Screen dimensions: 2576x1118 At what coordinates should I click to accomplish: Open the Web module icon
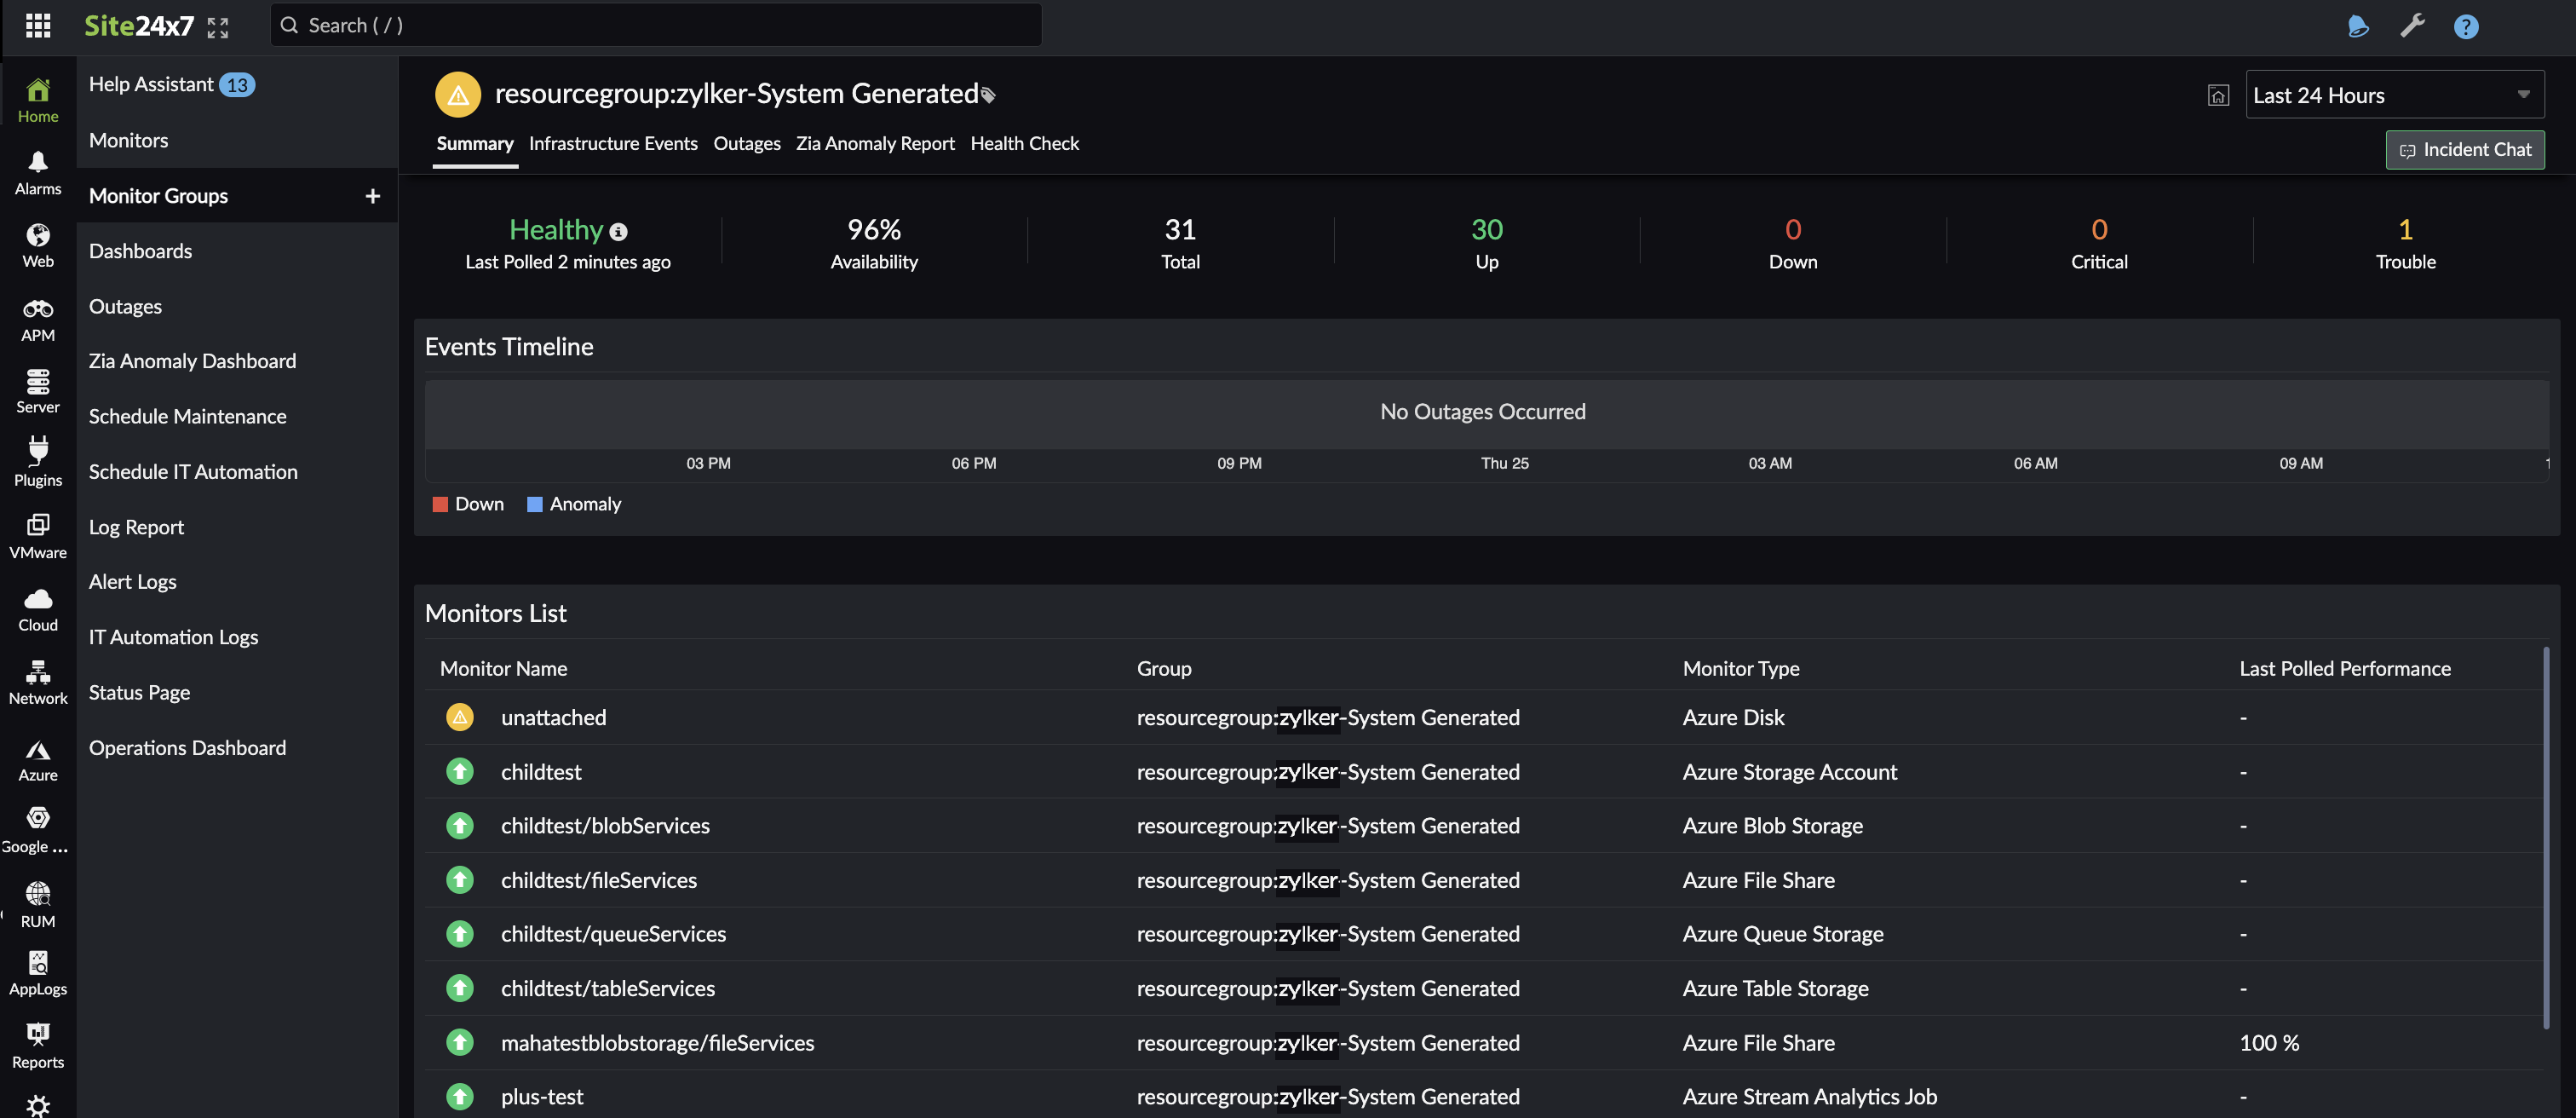click(x=38, y=246)
